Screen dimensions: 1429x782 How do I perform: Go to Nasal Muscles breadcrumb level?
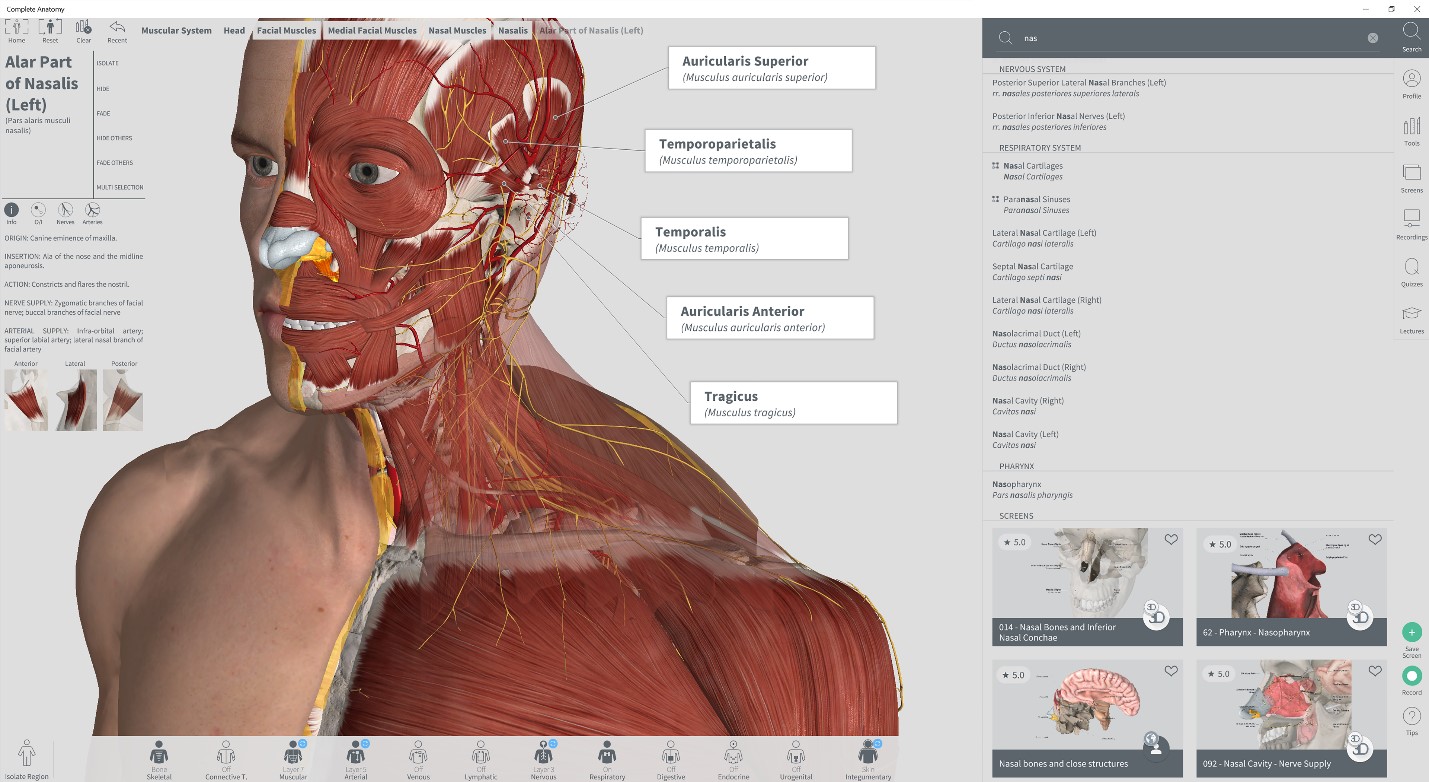point(457,31)
